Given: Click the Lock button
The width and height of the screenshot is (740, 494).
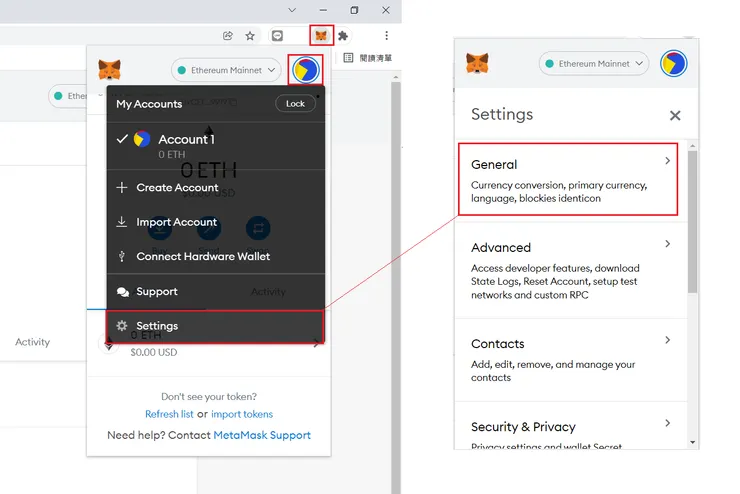Looking at the screenshot, I should pyautogui.click(x=295, y=104).
